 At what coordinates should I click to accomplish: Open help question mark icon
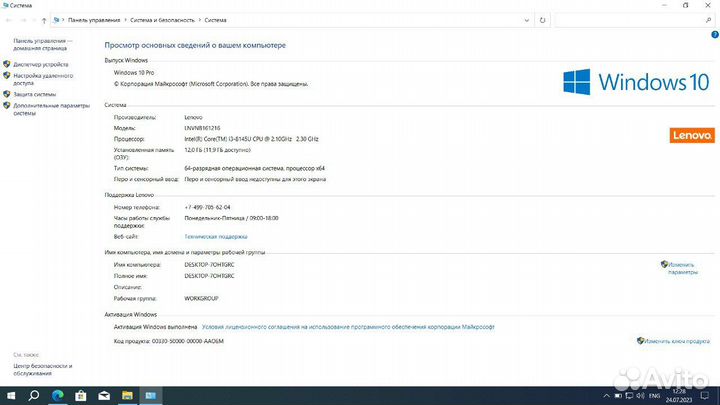click(715, 34)
